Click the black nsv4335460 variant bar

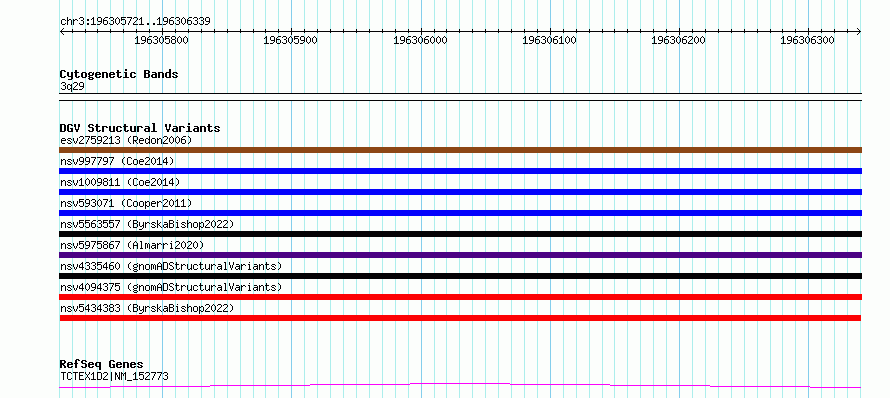[460, 276]
